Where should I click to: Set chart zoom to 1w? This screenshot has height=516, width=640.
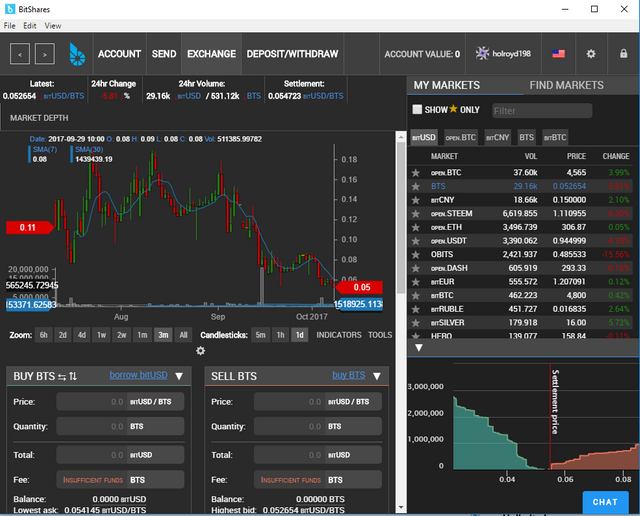pyautogui.click(x=101, y=335)
